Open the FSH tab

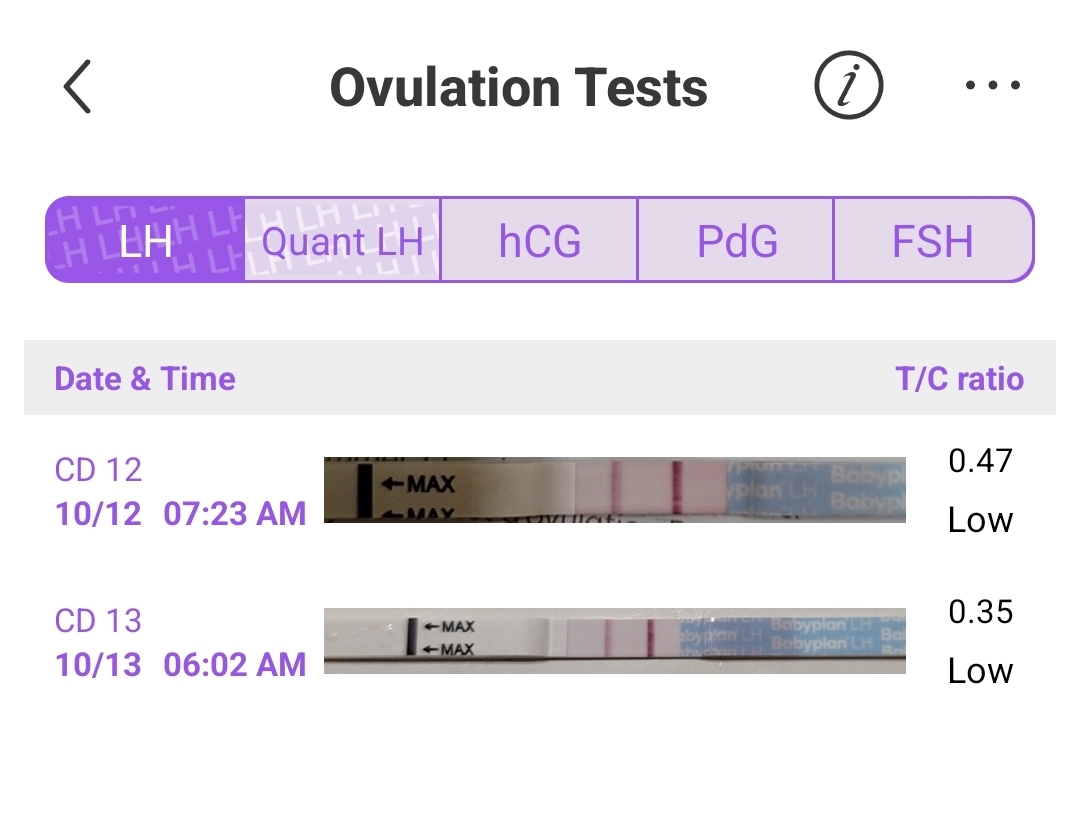pos(932,241)
